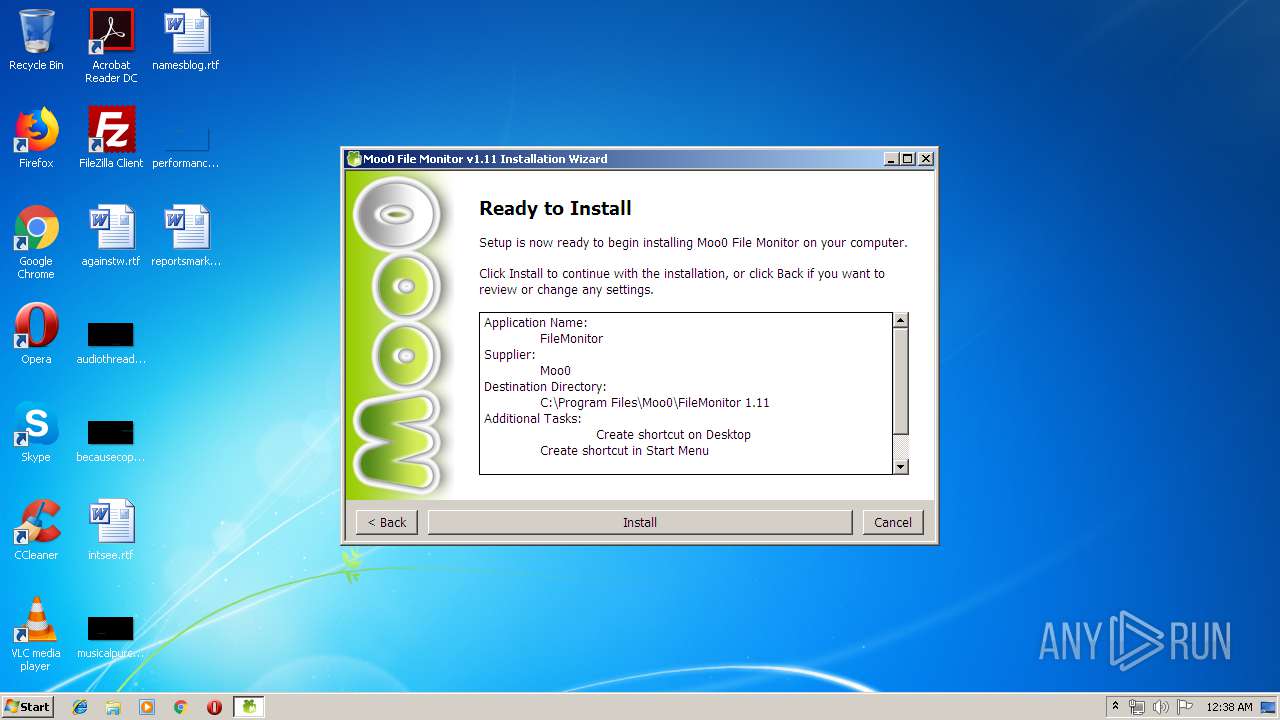Image resolution: width=1280 pixels, height=720 pixels.
Task: Open Windows Explorer folder in taskbar
Action: tap(113, 707)
